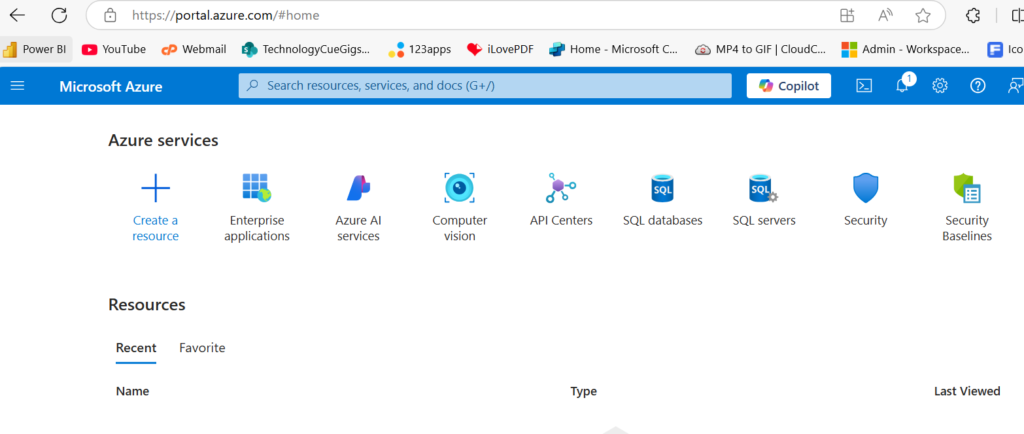
Task: Open SQL servers service
Action: (x=763, y=188)
